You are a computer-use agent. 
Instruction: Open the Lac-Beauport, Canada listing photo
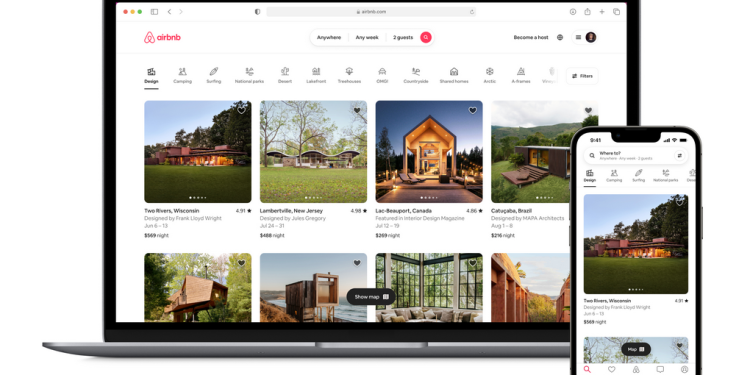click(429, 152)
